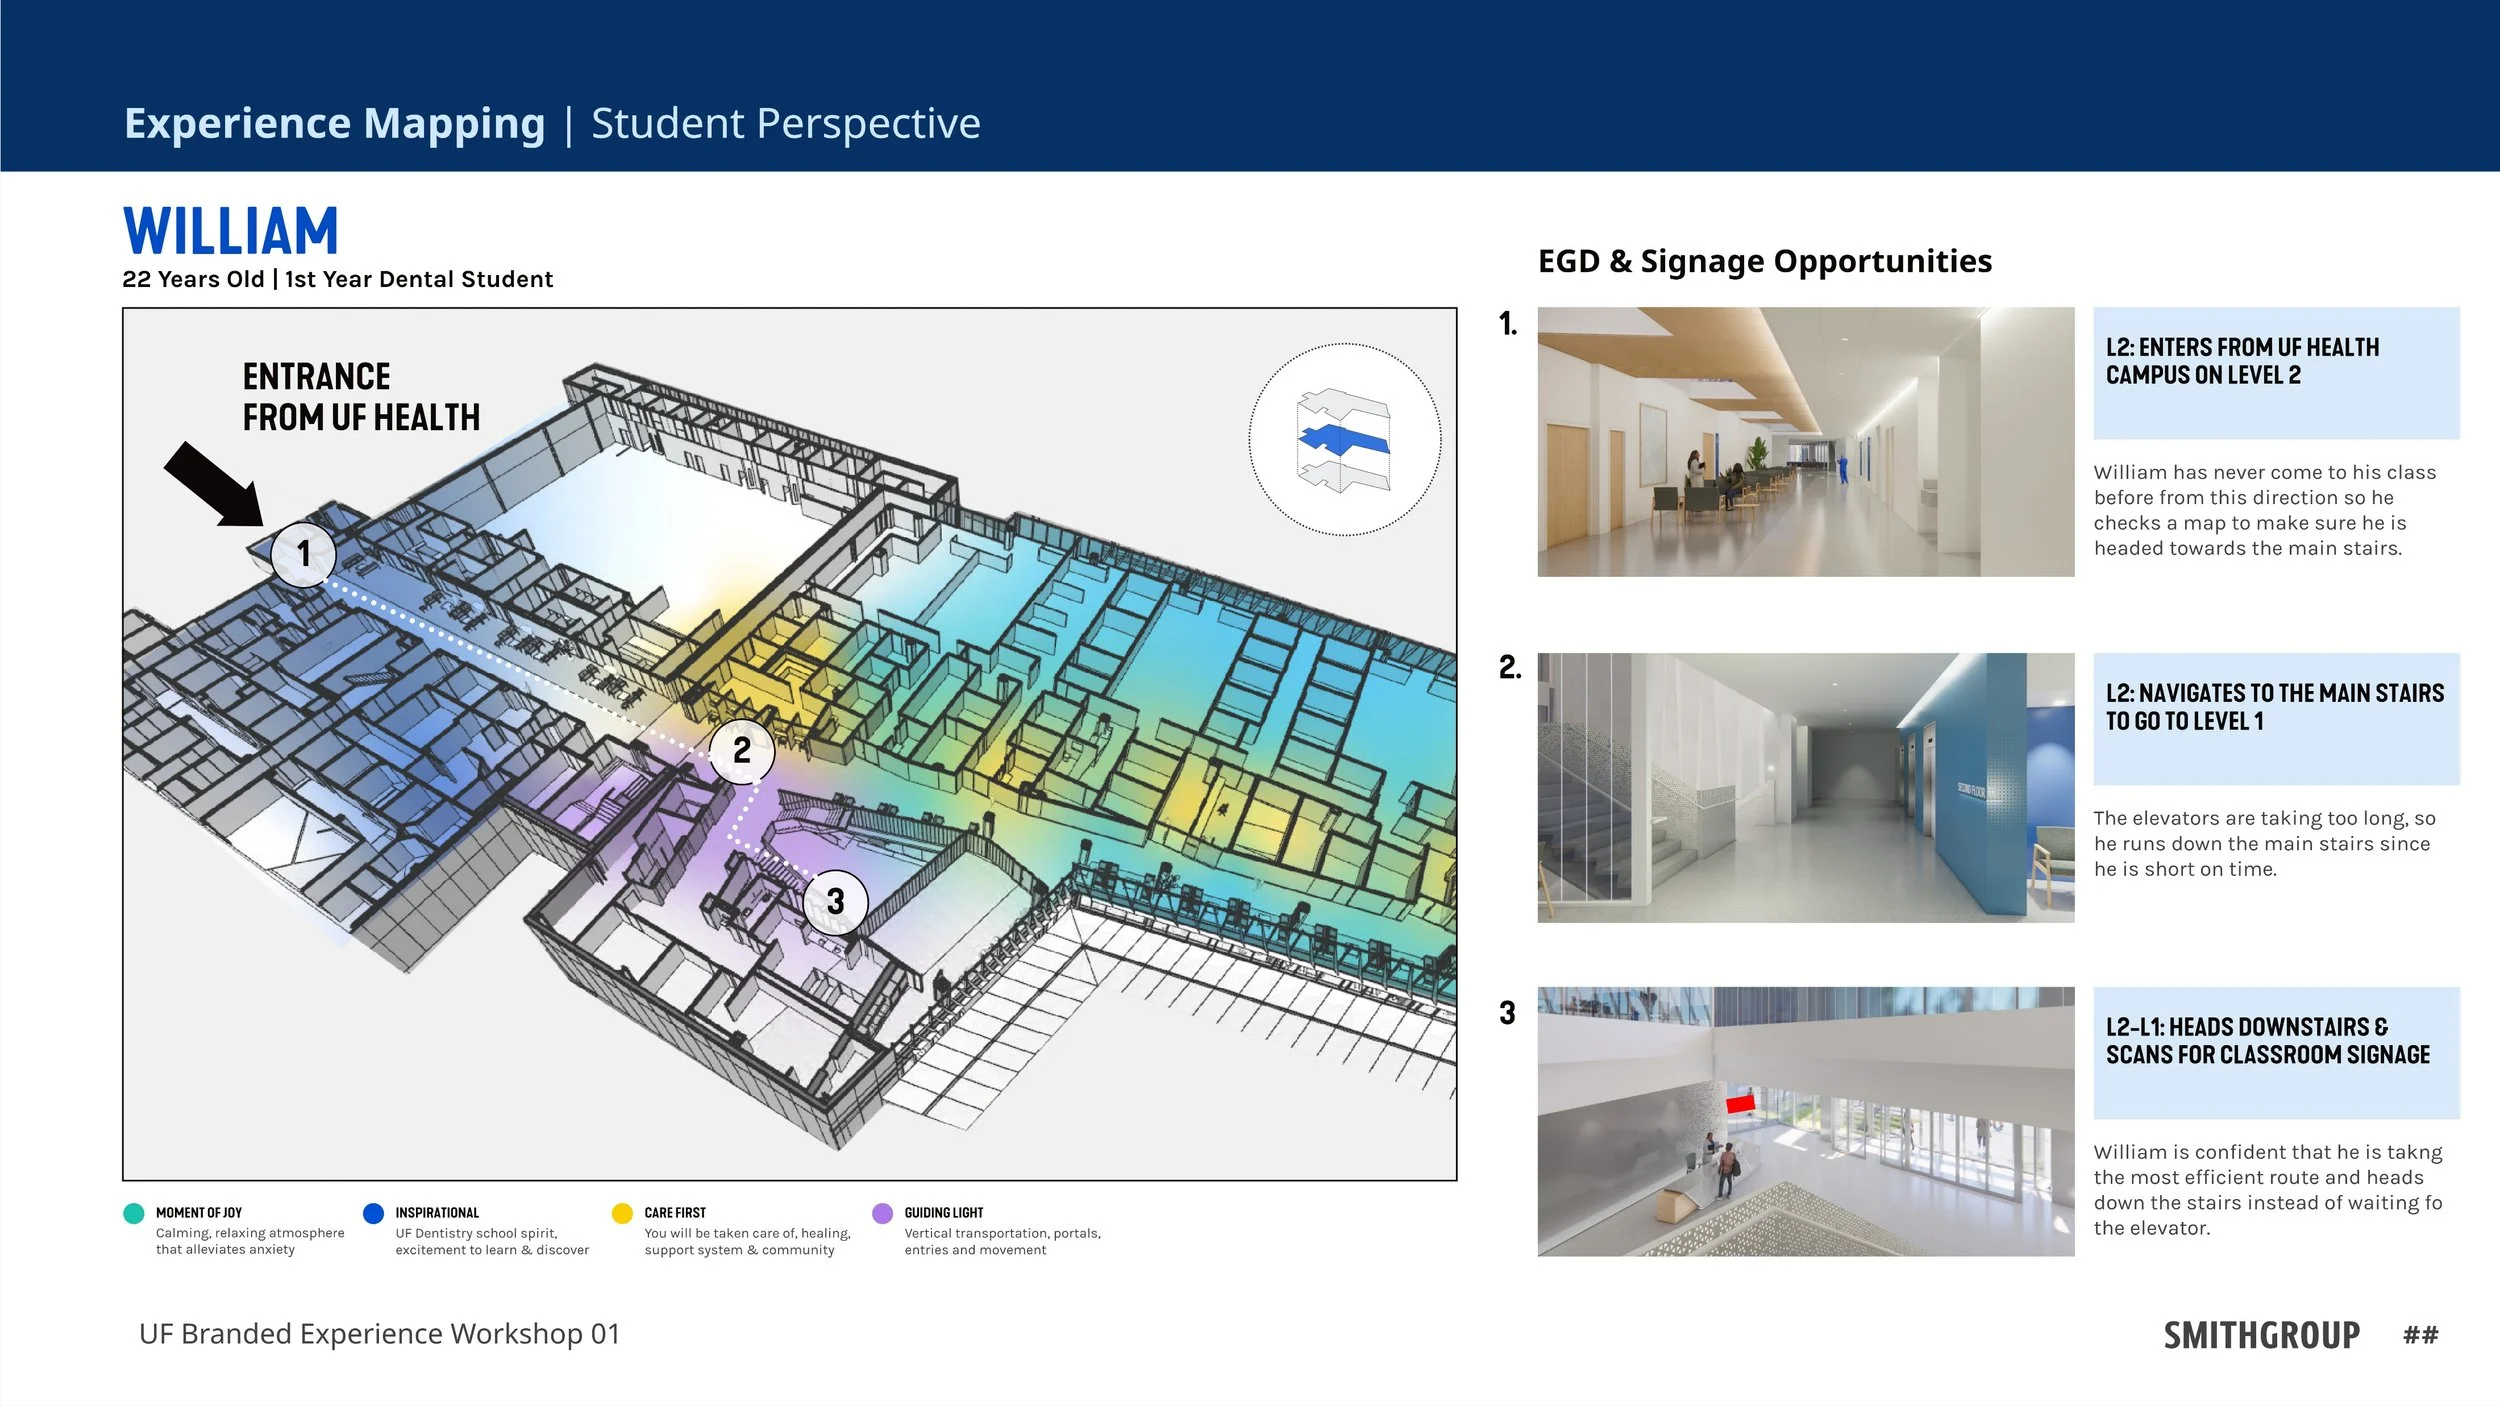Click the Experience Mapping title text
Viewport: 2500px width, 1406px height.
334,124
